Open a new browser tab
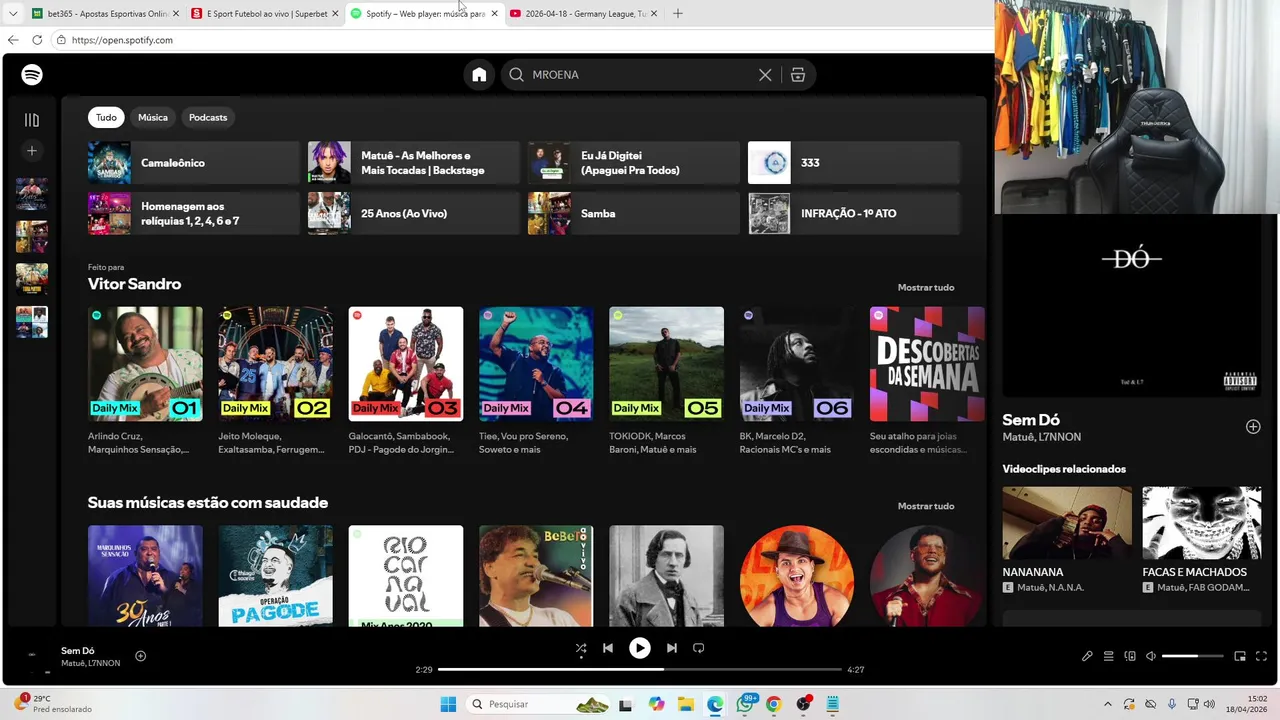 pos(678,14)
